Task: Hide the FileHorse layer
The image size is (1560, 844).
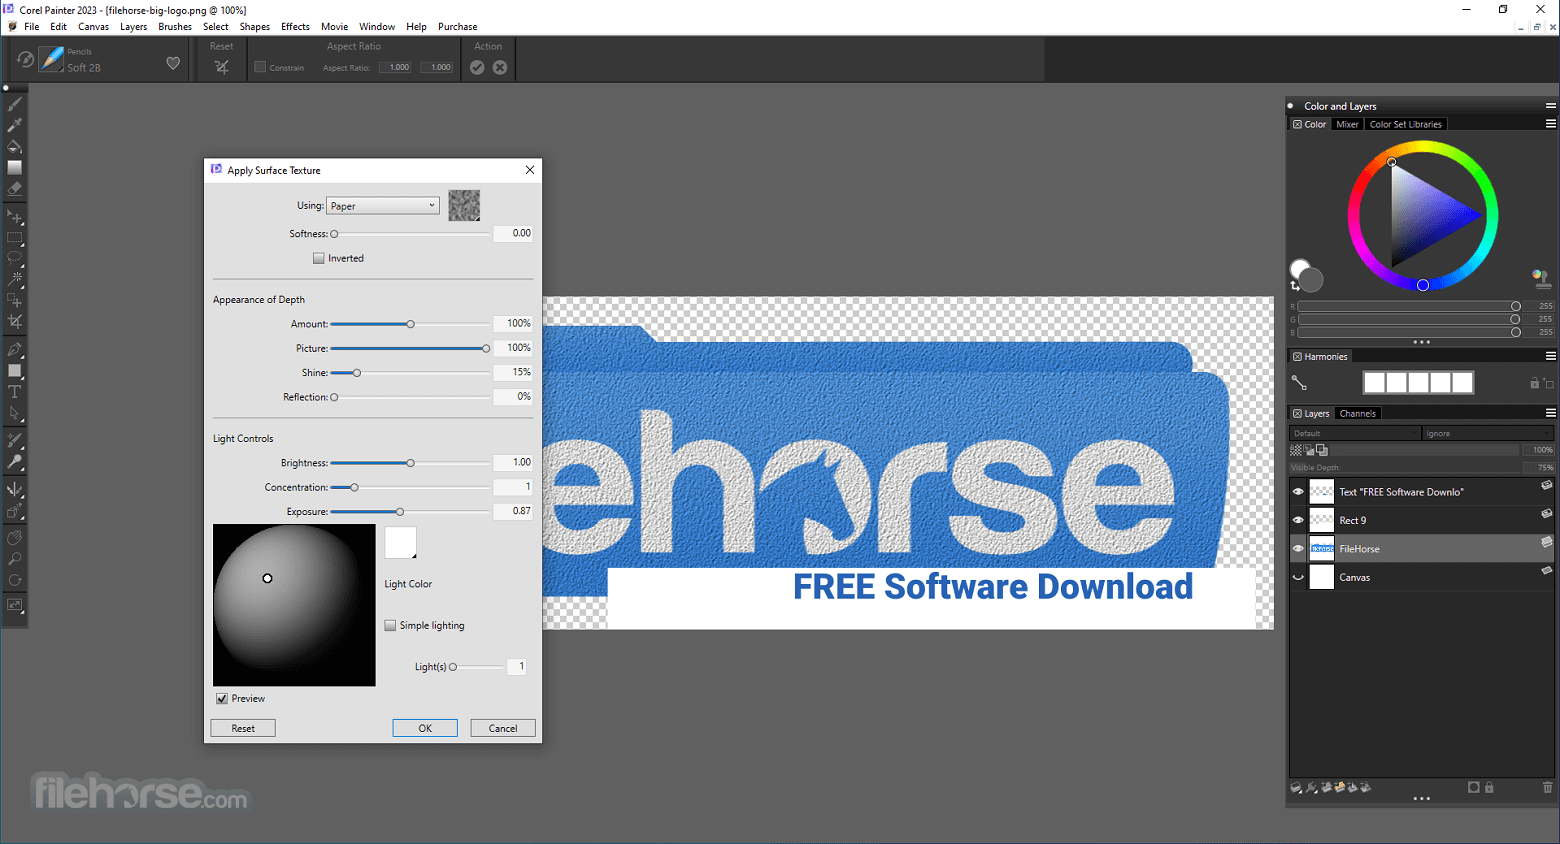Action: click(1298, 548)
